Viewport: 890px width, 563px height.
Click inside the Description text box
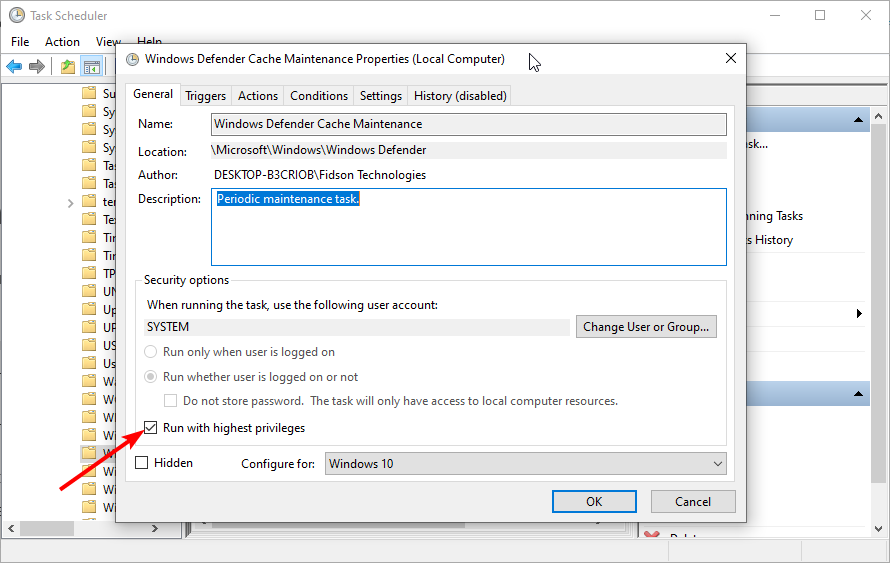click(x=469, y=227)
